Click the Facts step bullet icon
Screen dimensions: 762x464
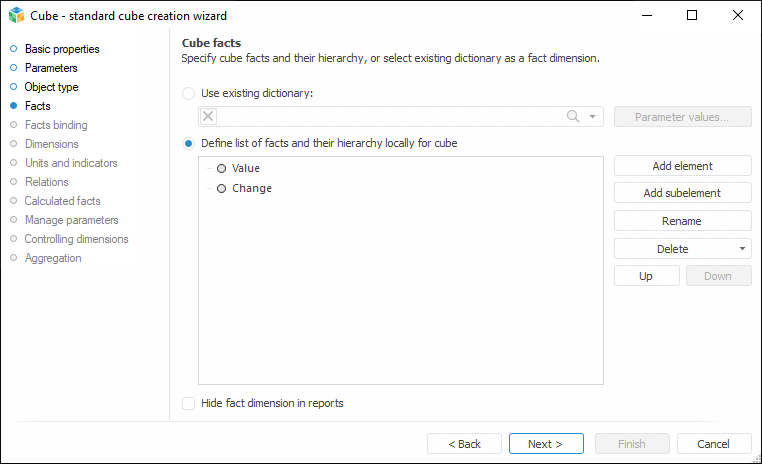pyautogui.click(x=14, y=106)
